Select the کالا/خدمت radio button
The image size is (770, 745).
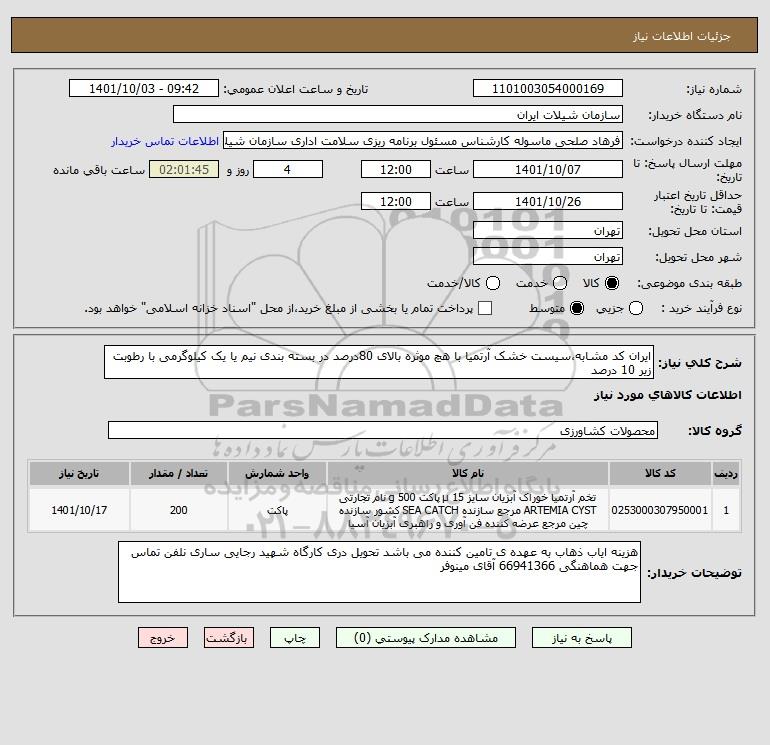tap(493, 283)
